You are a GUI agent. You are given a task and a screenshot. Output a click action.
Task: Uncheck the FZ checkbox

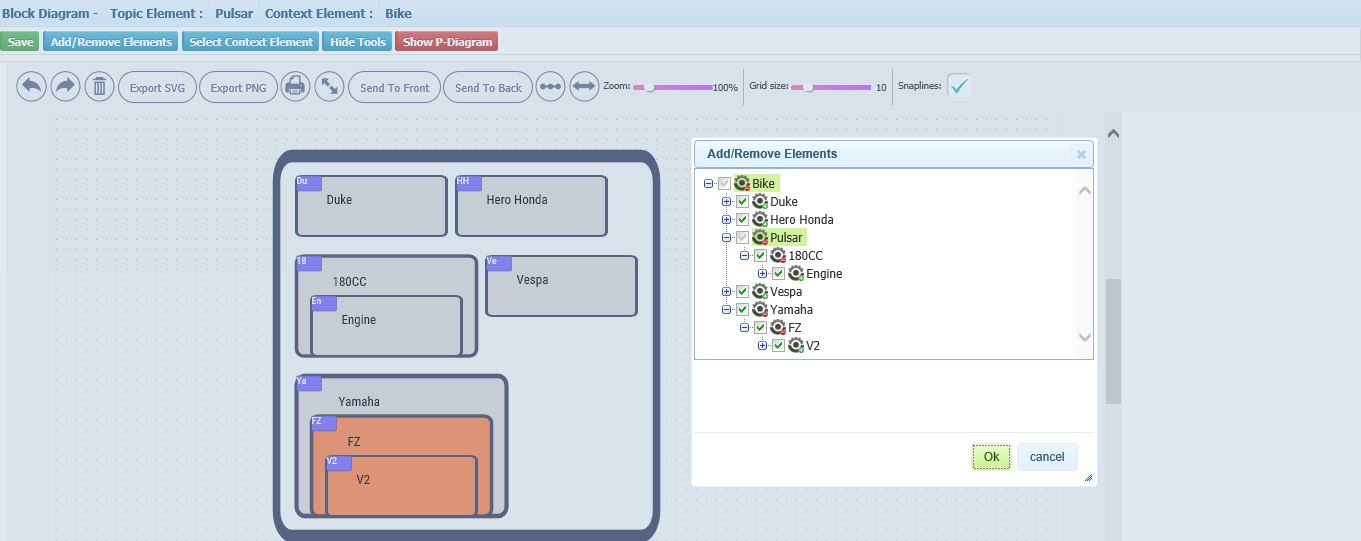point(760,328)
